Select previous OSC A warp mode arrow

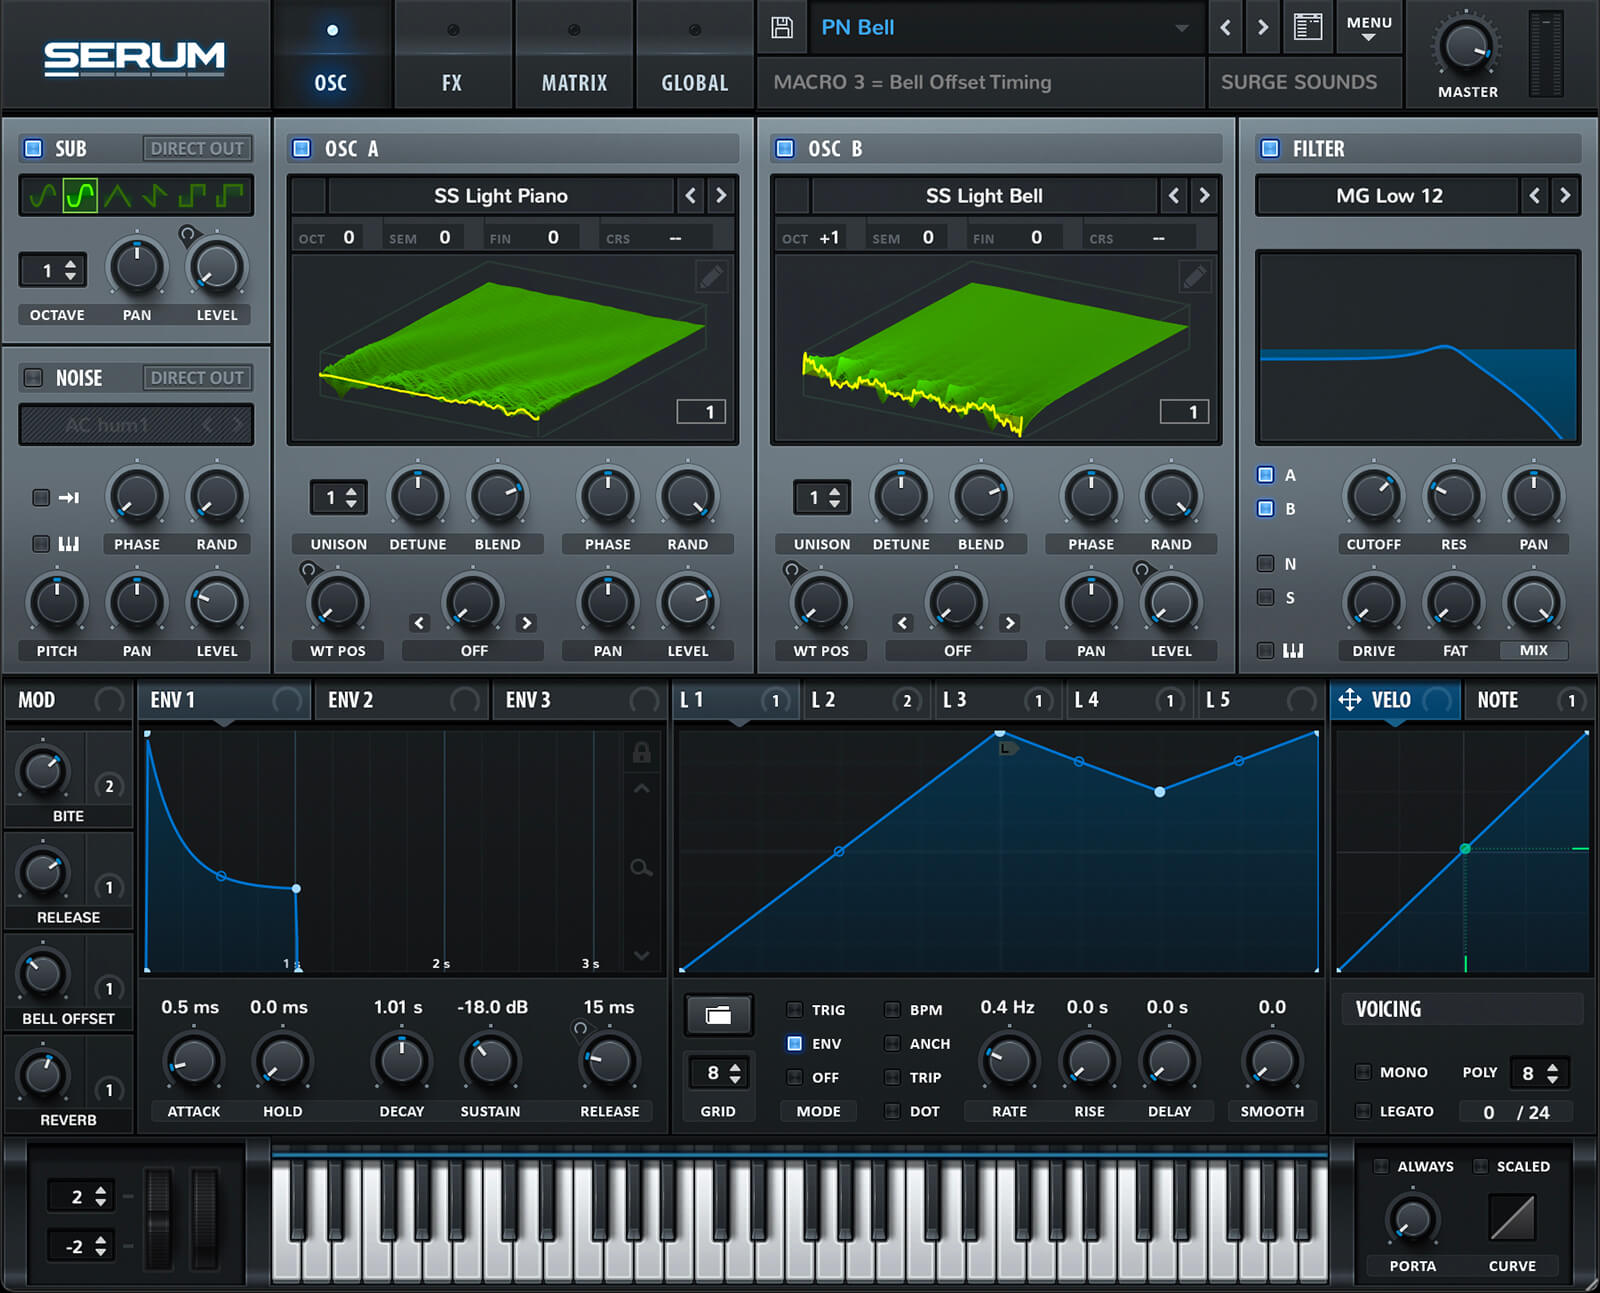tap(419, 623)
